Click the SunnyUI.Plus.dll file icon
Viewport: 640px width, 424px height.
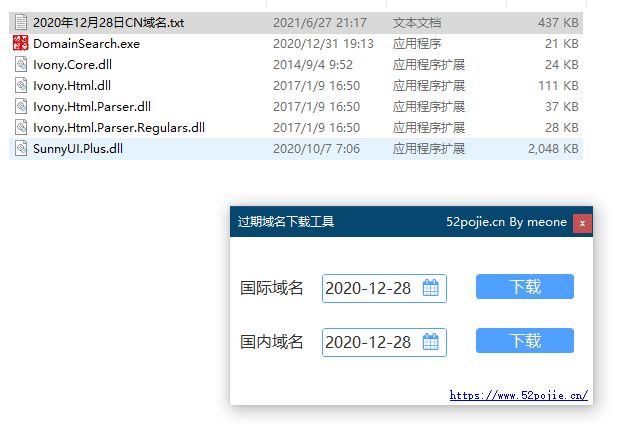(21, 149)
